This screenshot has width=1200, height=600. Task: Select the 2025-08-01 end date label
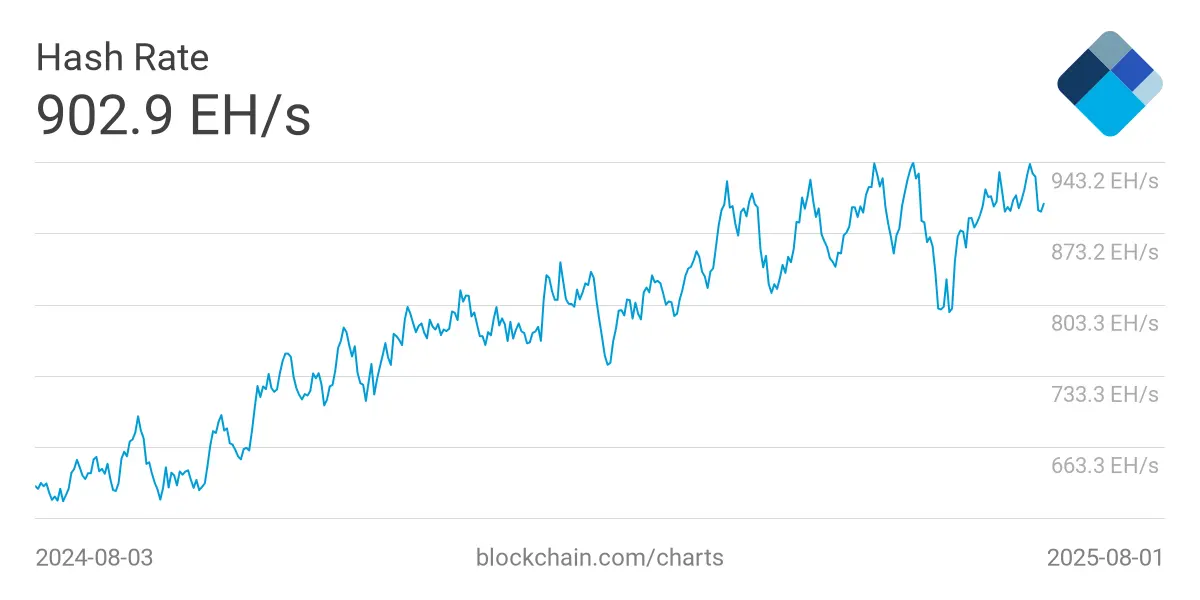coord(1104,557)
